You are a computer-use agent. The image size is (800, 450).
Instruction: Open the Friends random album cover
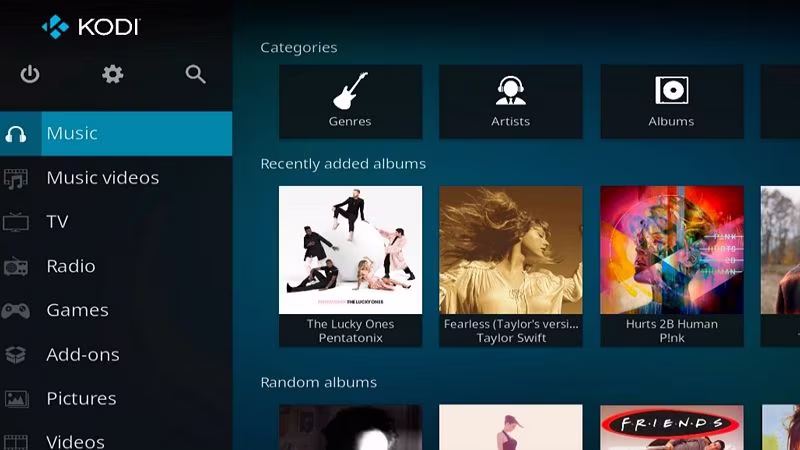[672, 428]
